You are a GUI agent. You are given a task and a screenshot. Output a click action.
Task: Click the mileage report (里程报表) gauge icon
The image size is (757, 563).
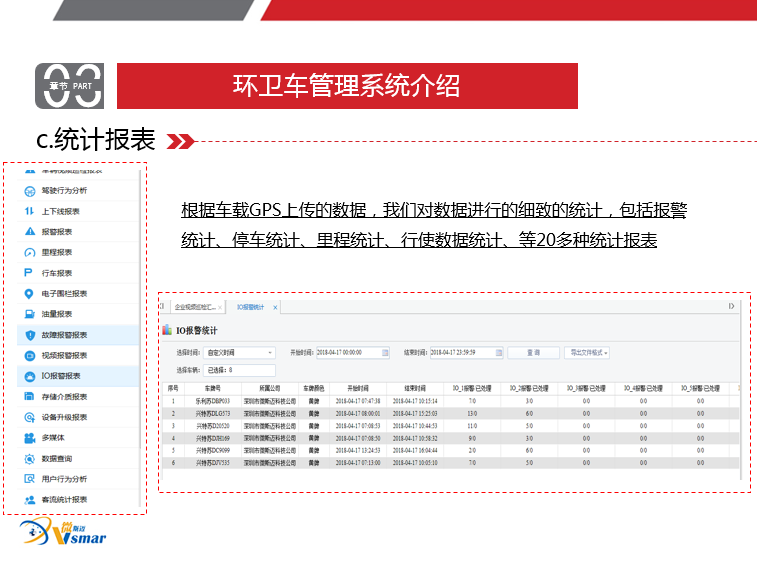coord(29,252)
